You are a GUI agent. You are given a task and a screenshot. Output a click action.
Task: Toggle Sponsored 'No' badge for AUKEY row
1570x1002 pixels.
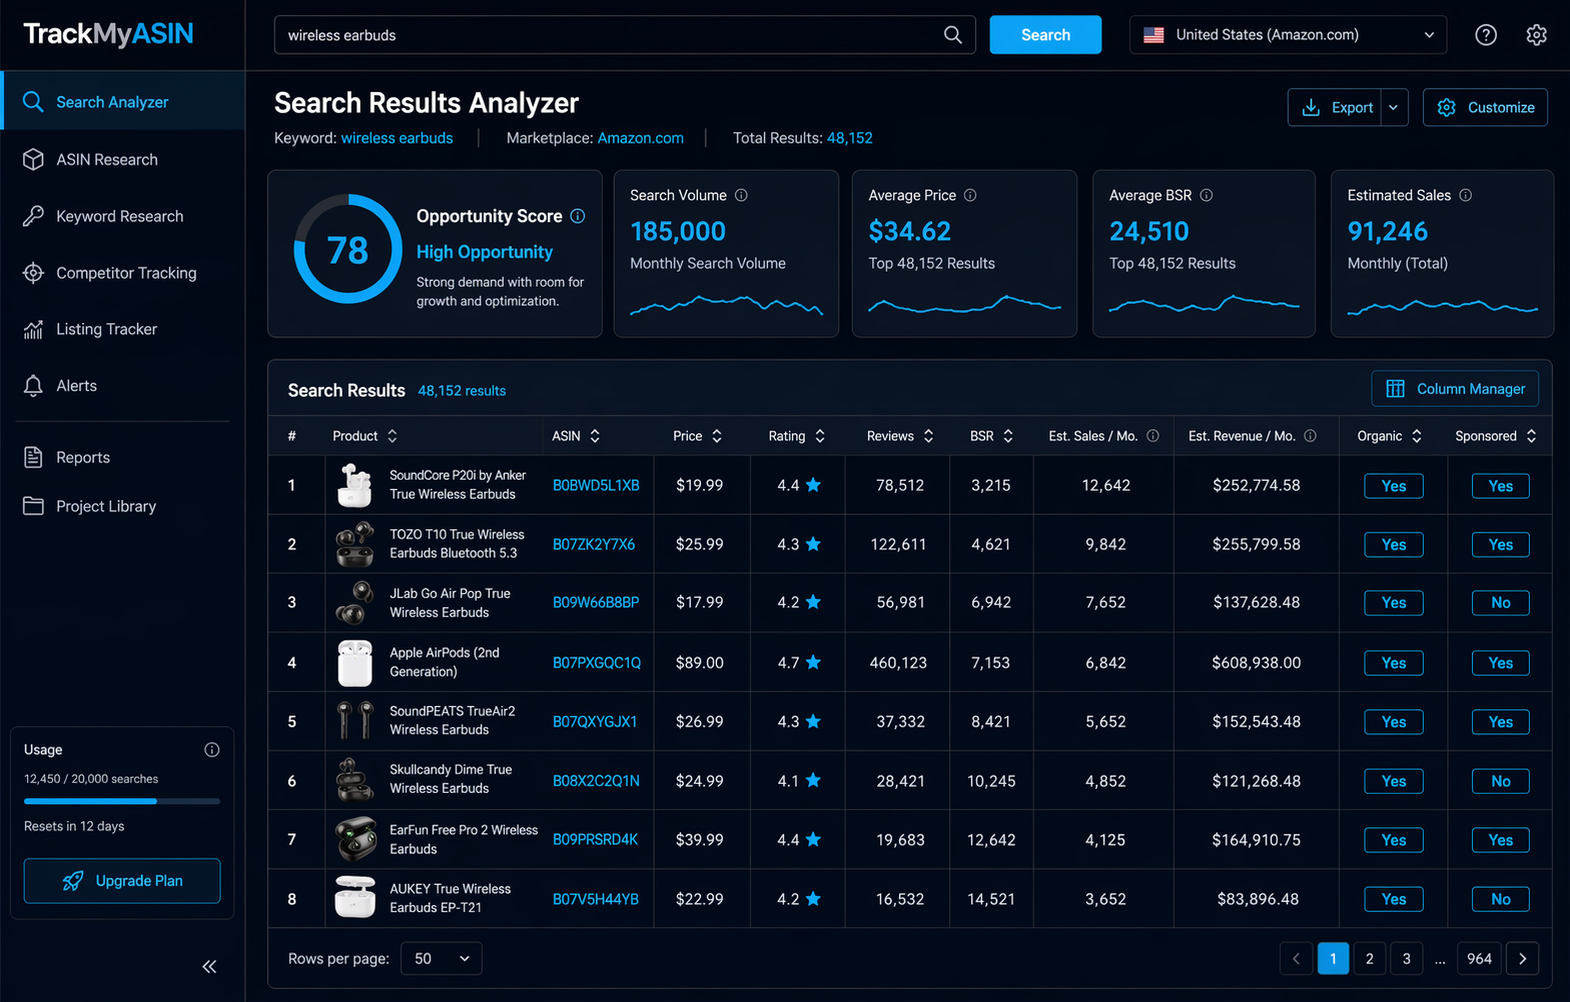click(1500, 899)
